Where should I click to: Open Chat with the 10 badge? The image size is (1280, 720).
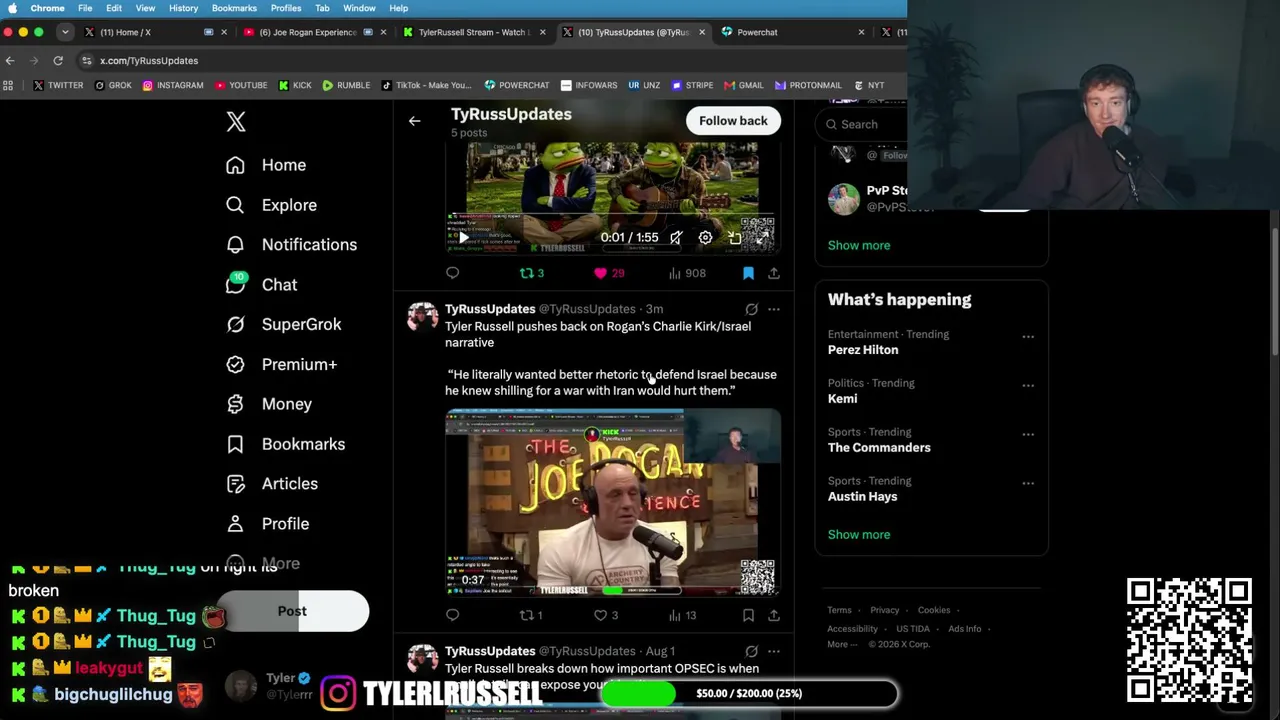tap(261, 285)
